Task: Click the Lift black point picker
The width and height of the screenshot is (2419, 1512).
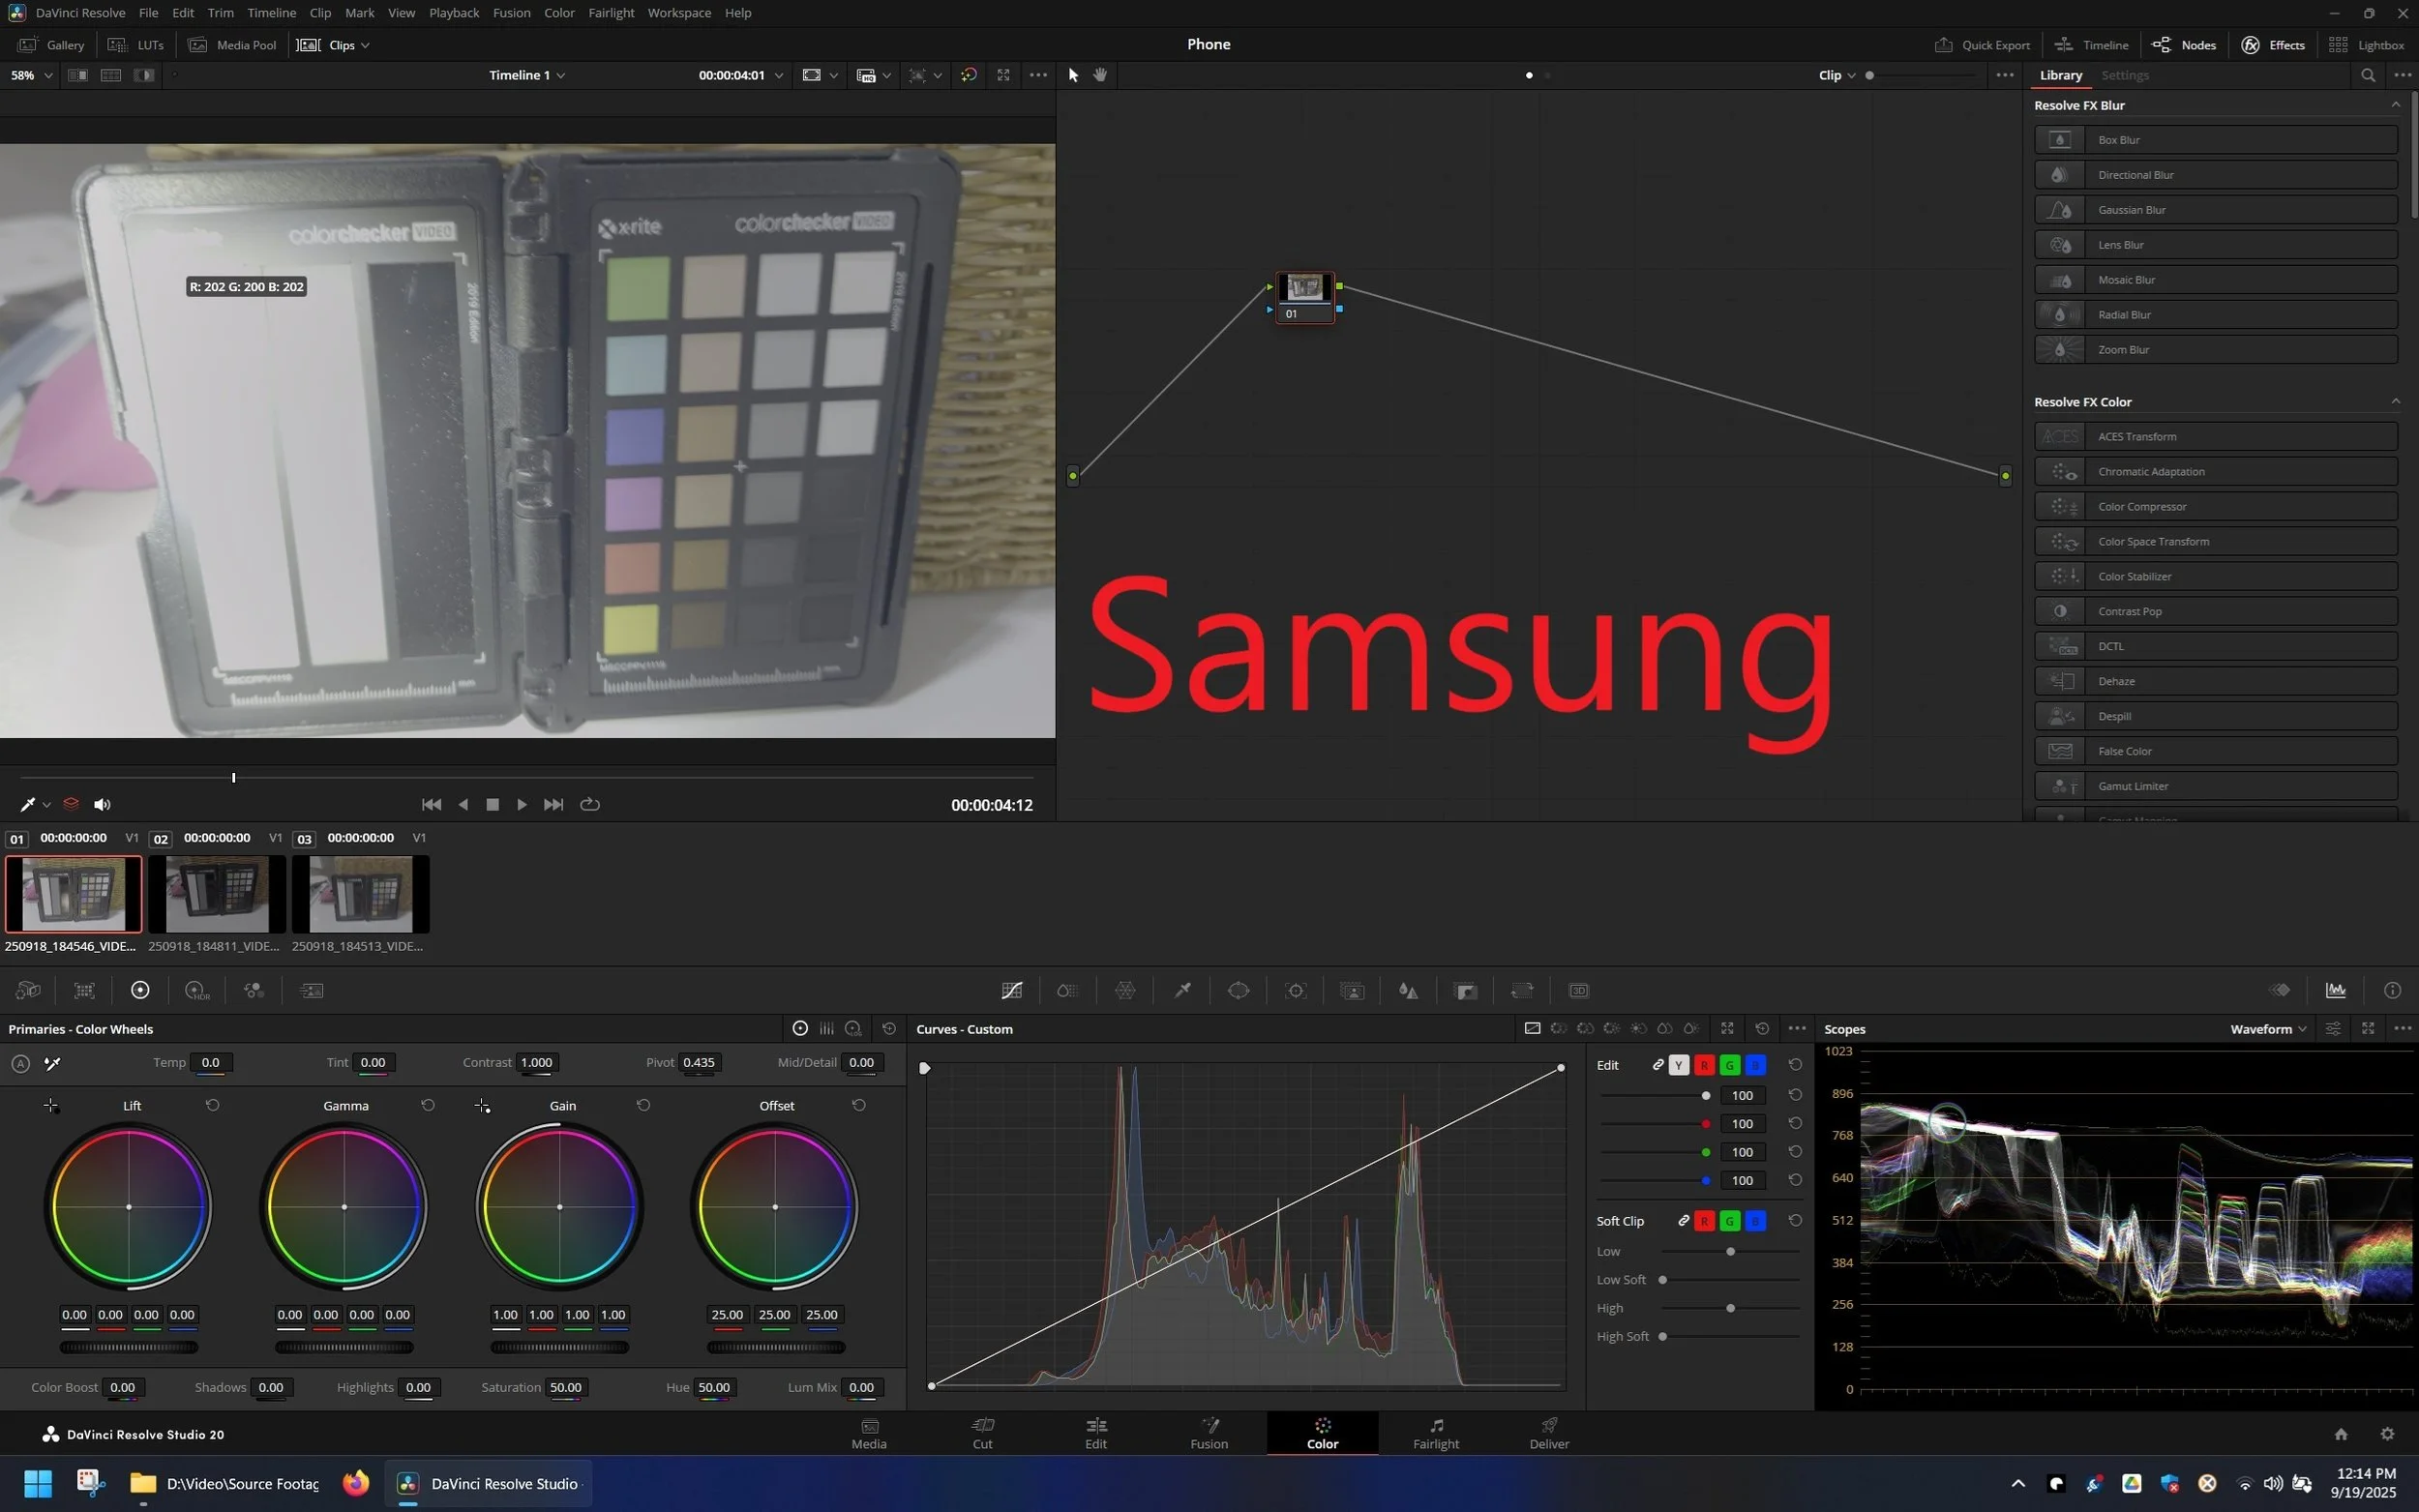Action: 51,1106
